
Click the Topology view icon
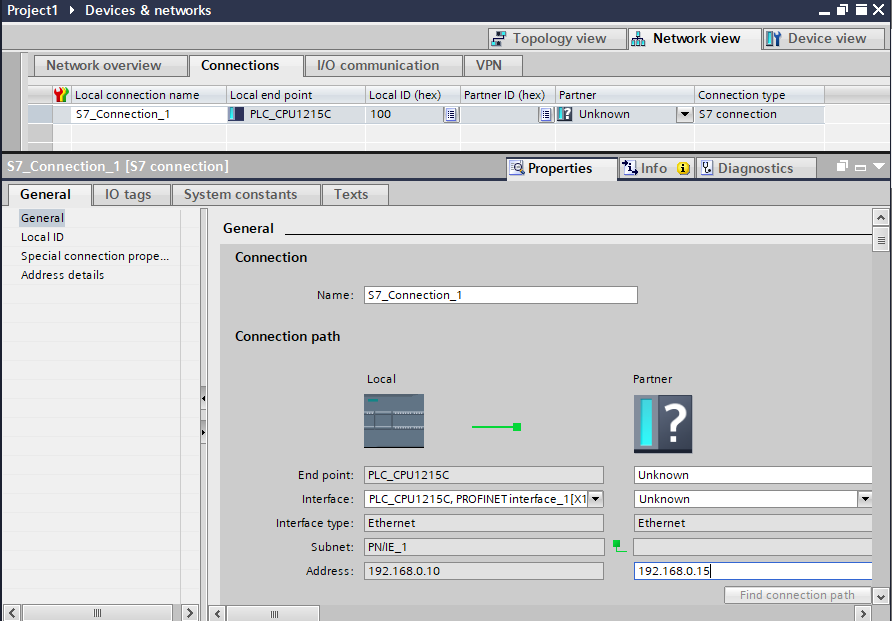500,39
